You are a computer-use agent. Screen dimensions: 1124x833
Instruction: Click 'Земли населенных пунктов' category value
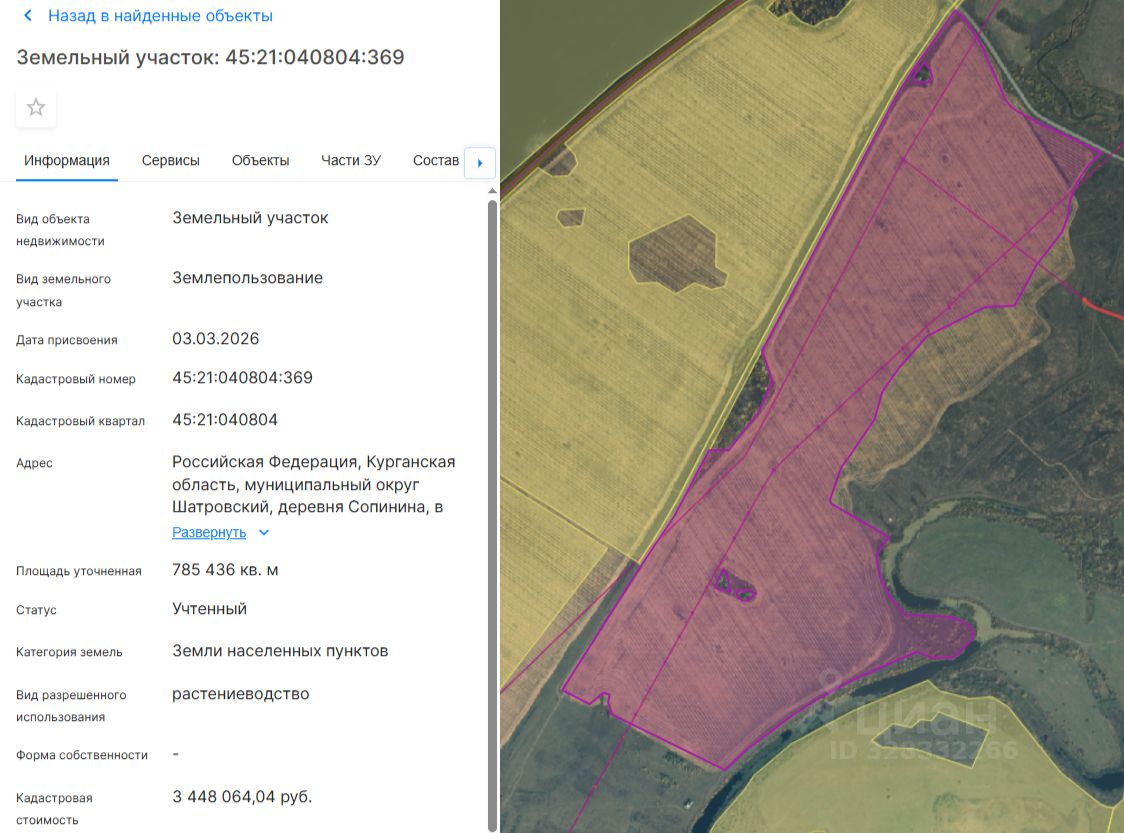click(x=280, y=651)
